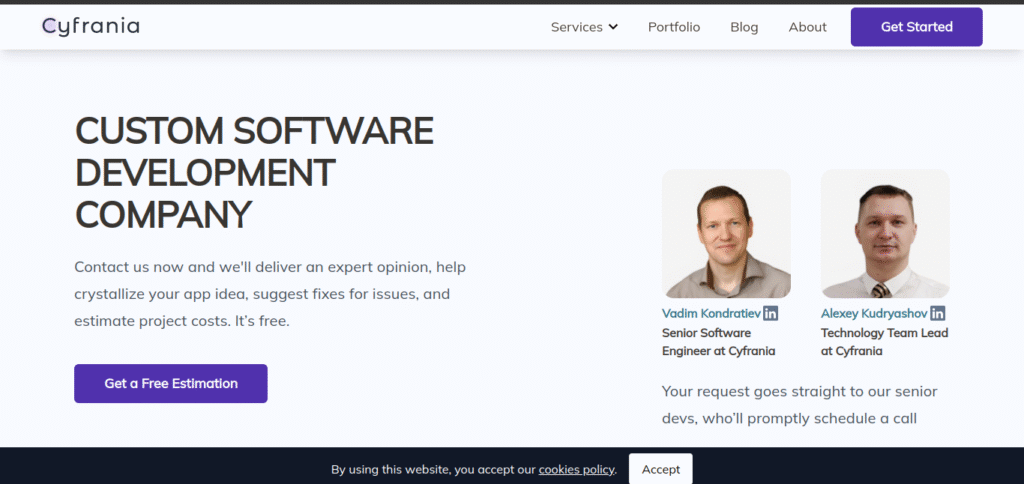Image resolution: width=1024 pixels, height=484 pixels.
Task: Click the Get a Free Estimation button
Action: coord(171,383)
